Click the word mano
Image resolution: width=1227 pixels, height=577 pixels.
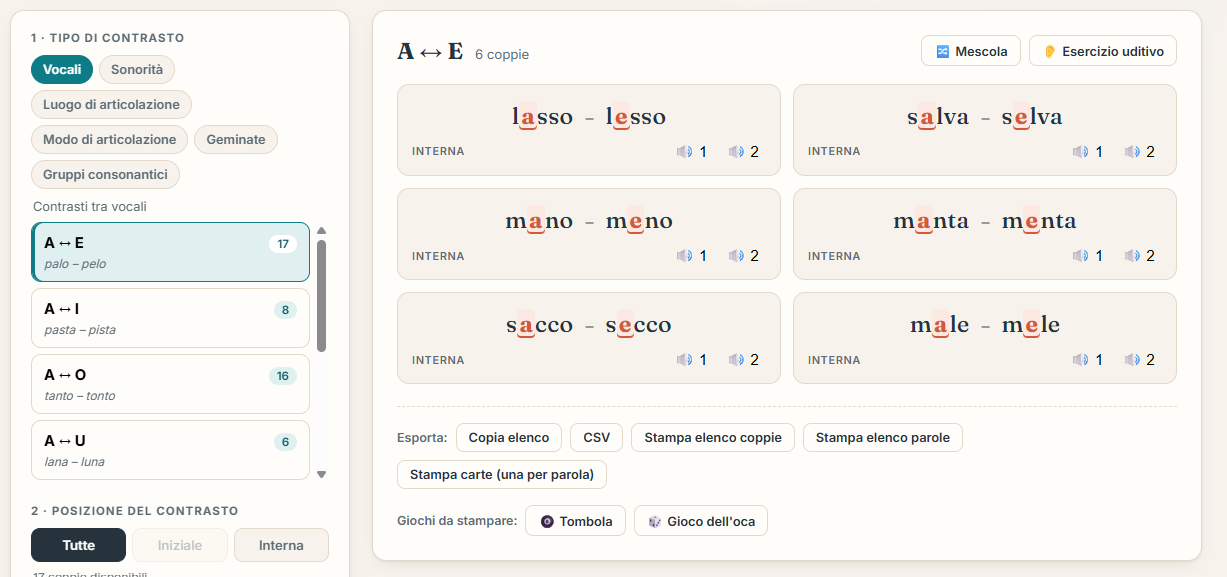pos(539,221)
